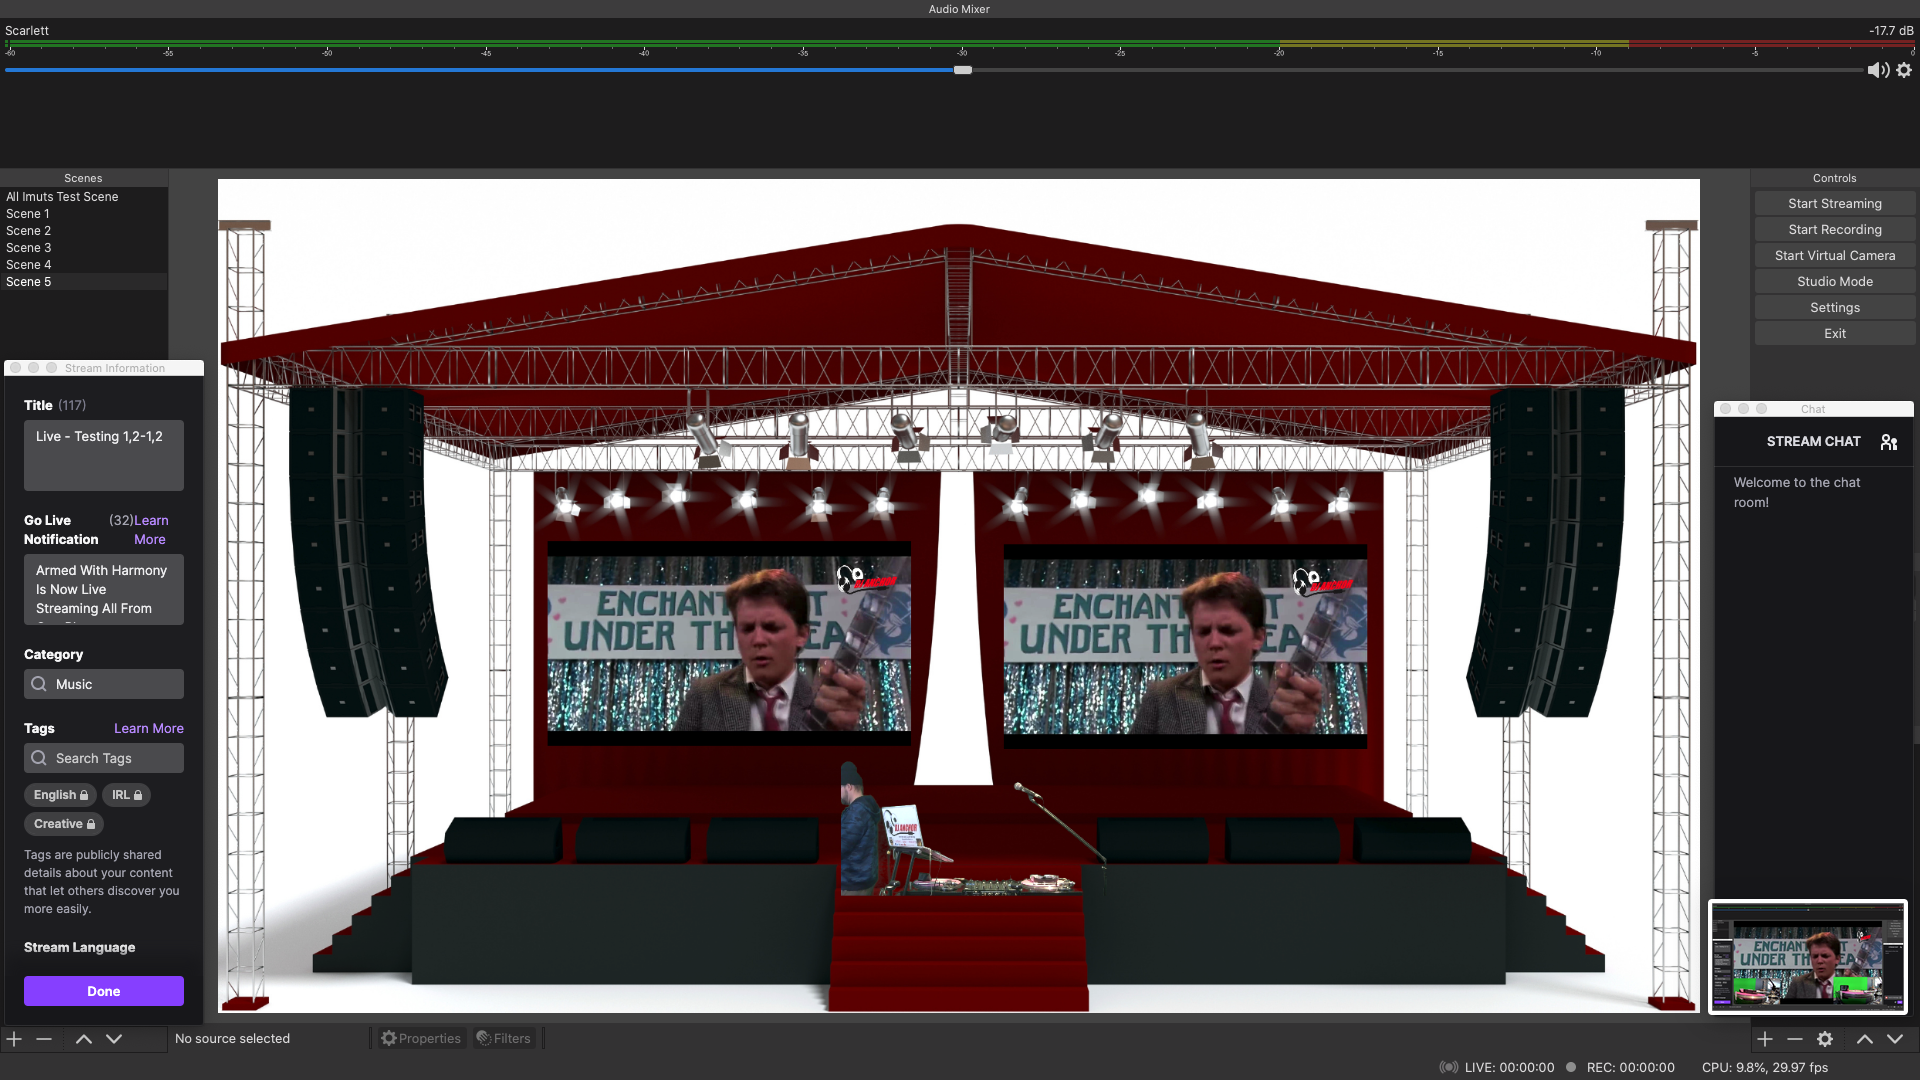Image resolution: width=1920 pixels, height=1080 pixels.
Task: Toggle Studio Mode
Action: tap(1835, 281)
